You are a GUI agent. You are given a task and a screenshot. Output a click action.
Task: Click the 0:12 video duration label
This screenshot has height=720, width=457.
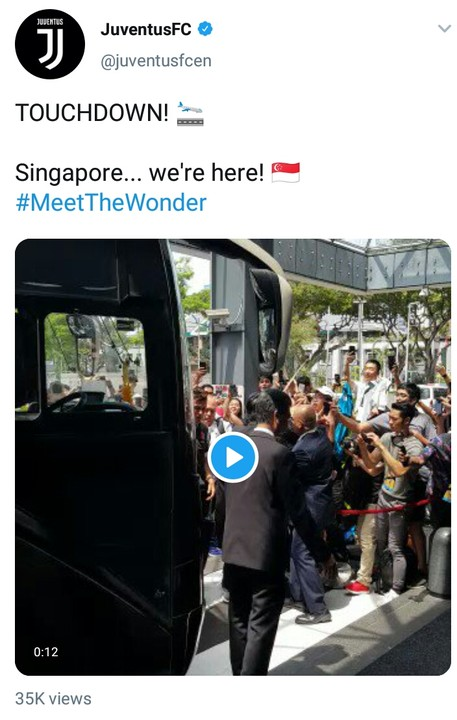45,652
